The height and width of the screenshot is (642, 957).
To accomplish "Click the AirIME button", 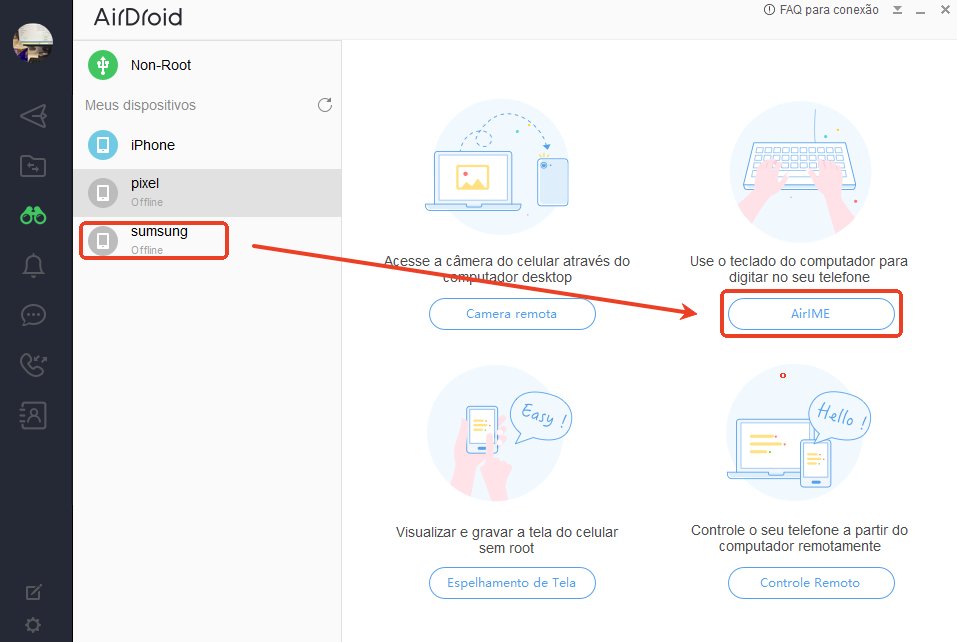I will pyautogui.click(x=811, y=313).
